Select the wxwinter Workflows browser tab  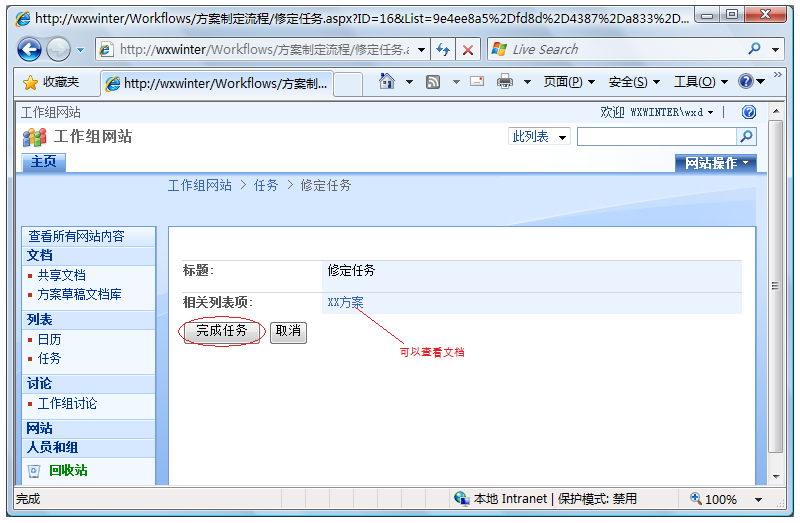click(x=216, y=83)
